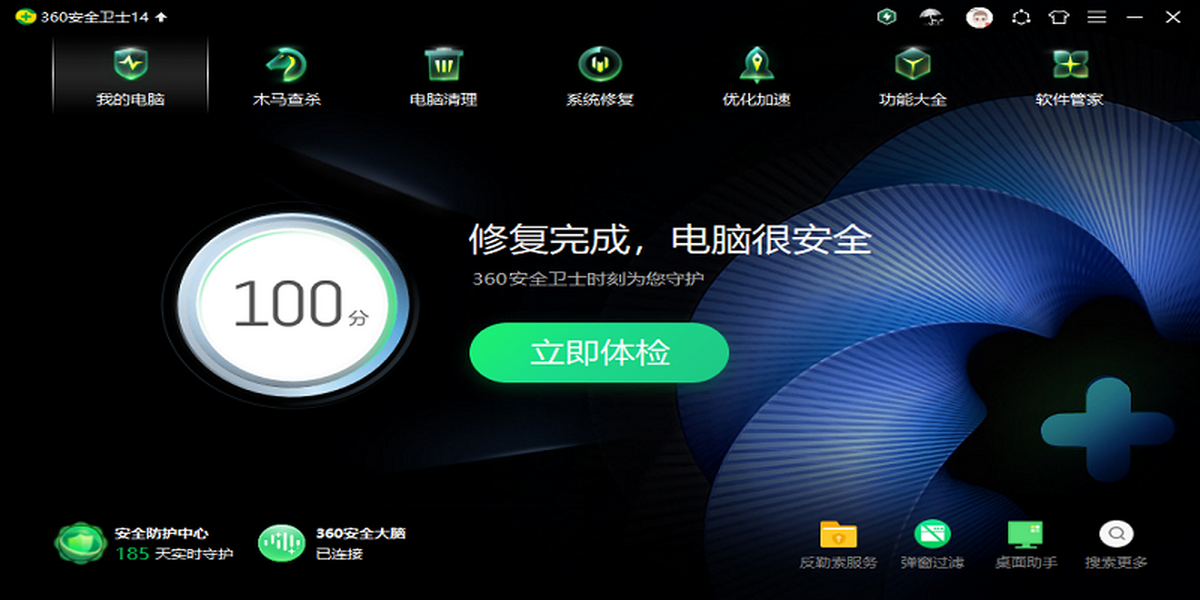
Task: Click the 360安全大脑 icon
Action: [x=283, y=542]
